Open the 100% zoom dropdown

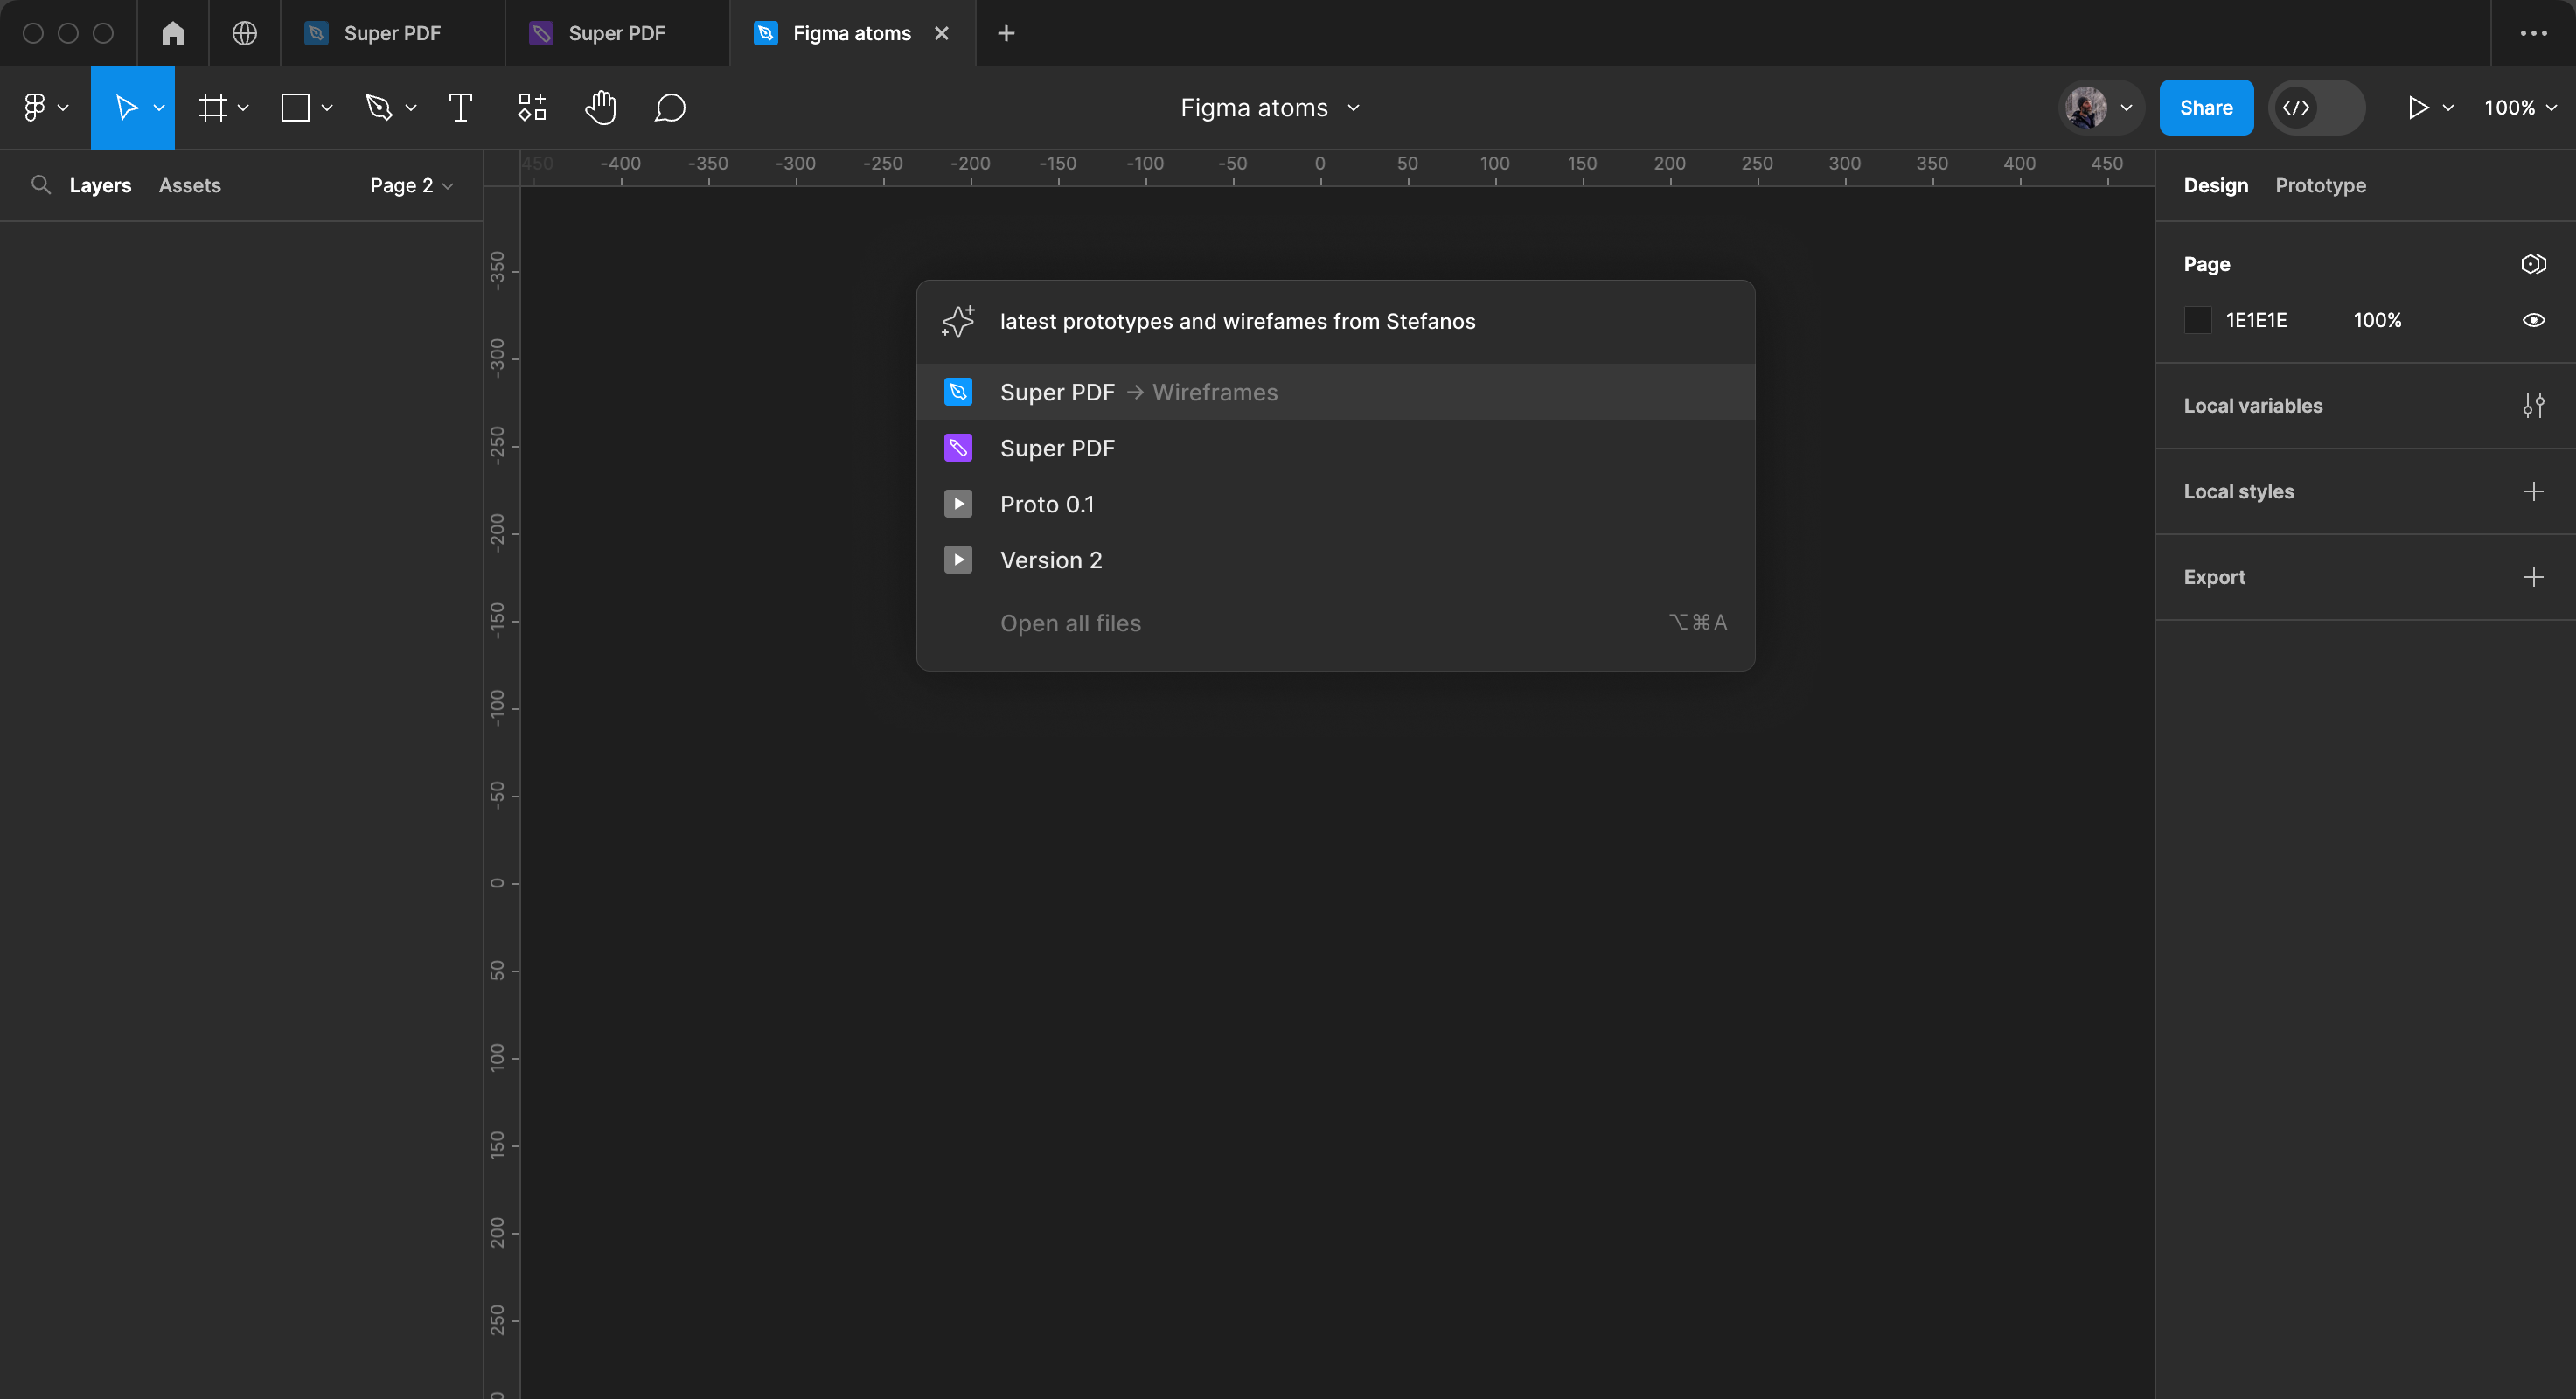coord(2520,107)
